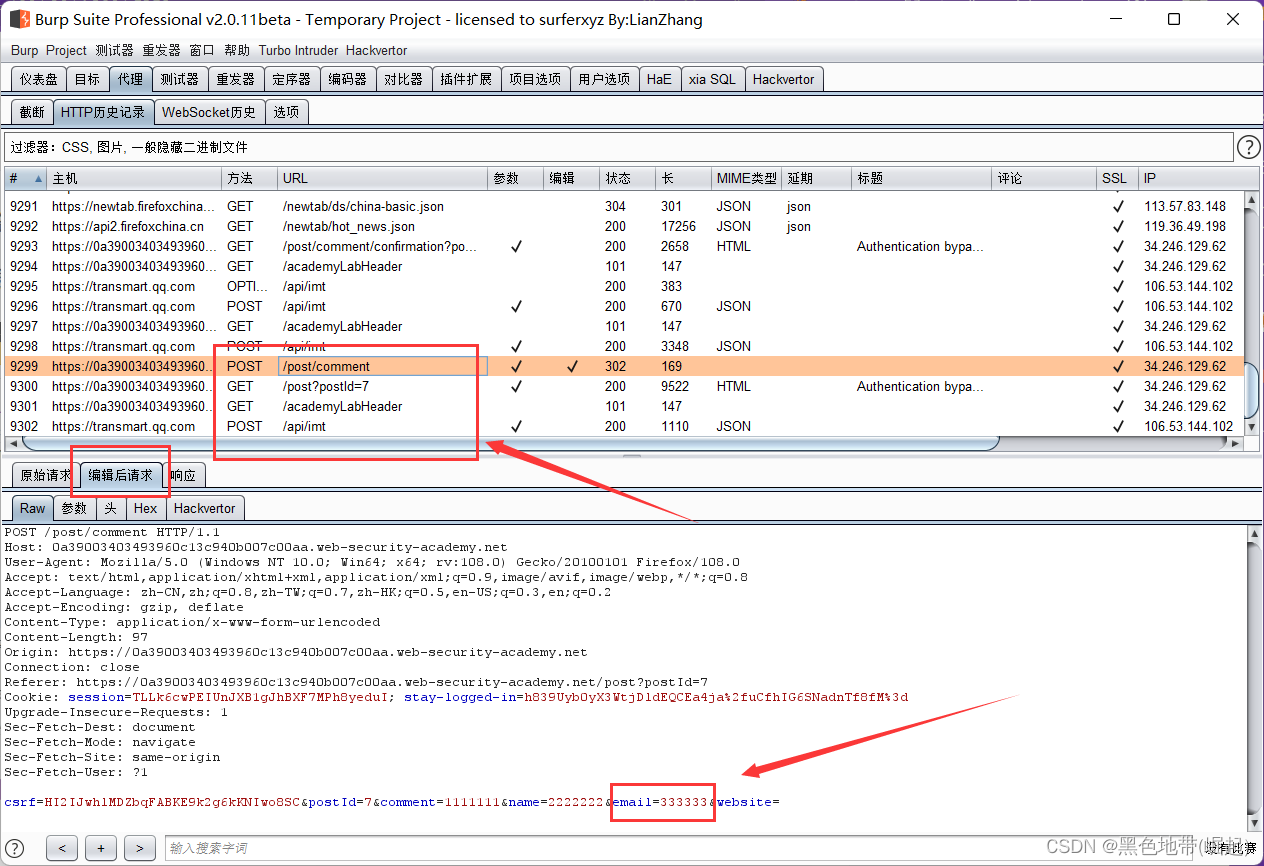1264x866 pixels.
Task: Open the Hackvertor menu in the menu bar
Action: 376,50
